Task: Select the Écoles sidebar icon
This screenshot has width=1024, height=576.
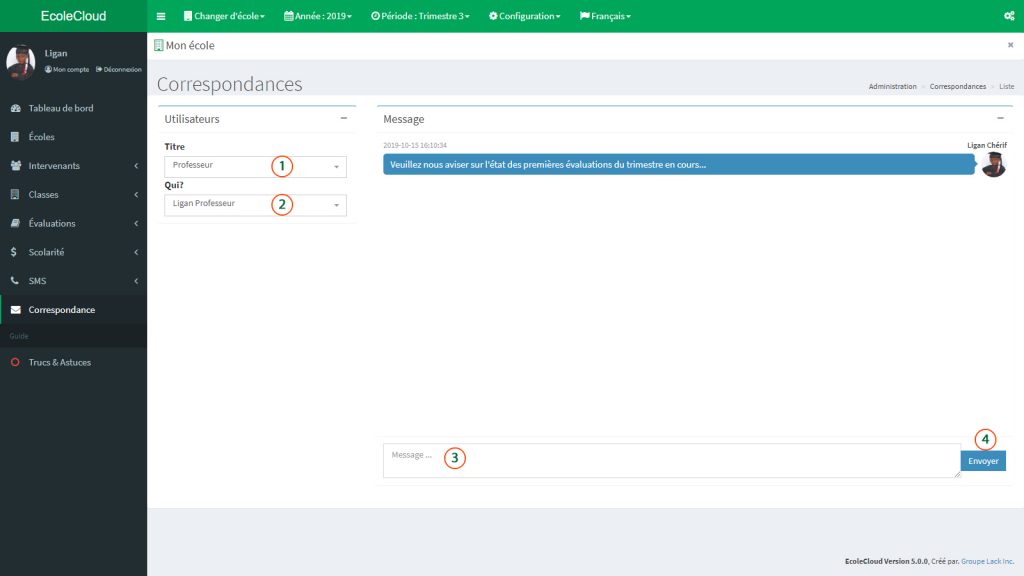Action: (14, 137)
